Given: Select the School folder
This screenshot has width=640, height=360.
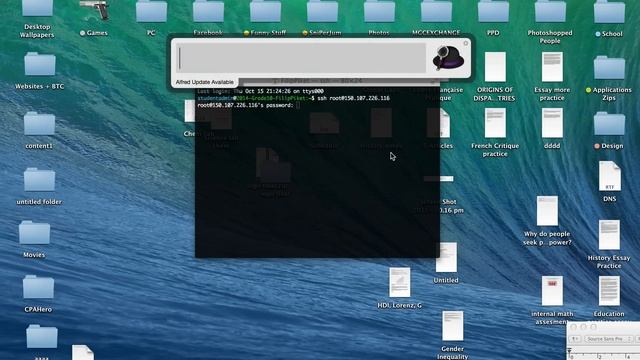Looking at the screenshot, I should pos(609,11).
